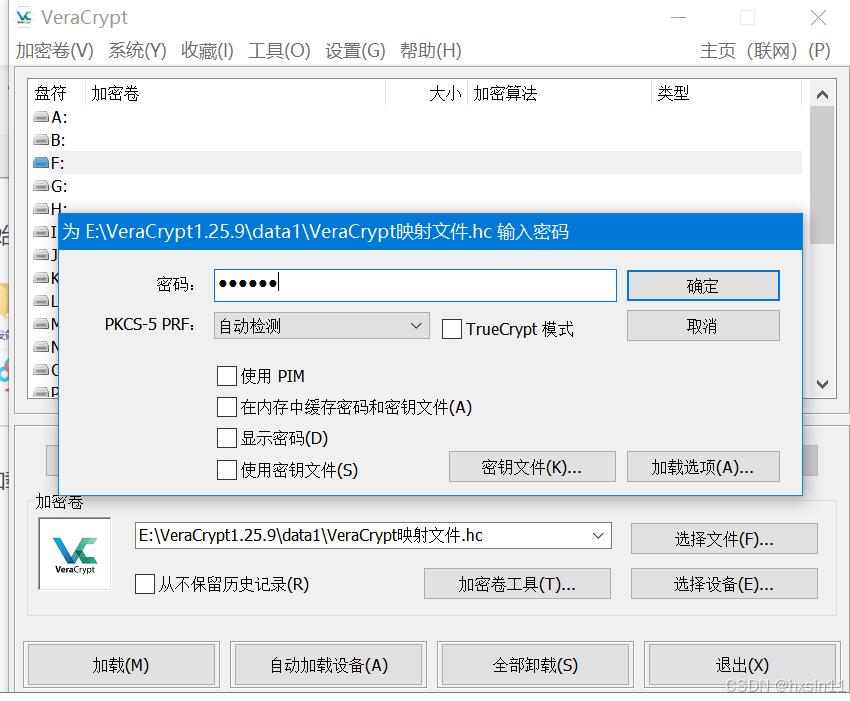The height and width of the screenshot is (701, 850).
Task: Toggle 显示密码(D) checkbox
Action: click(227, 438)
